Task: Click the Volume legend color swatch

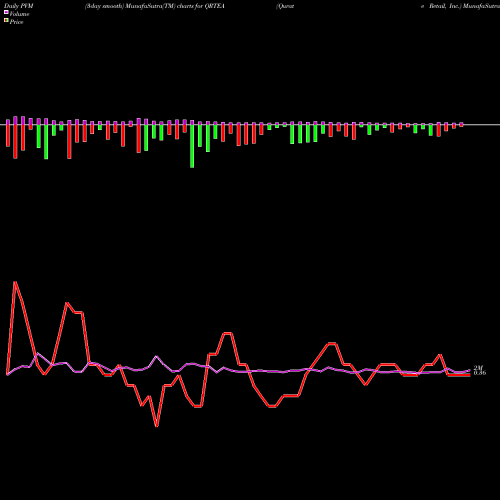Action: tap(6, 13)
